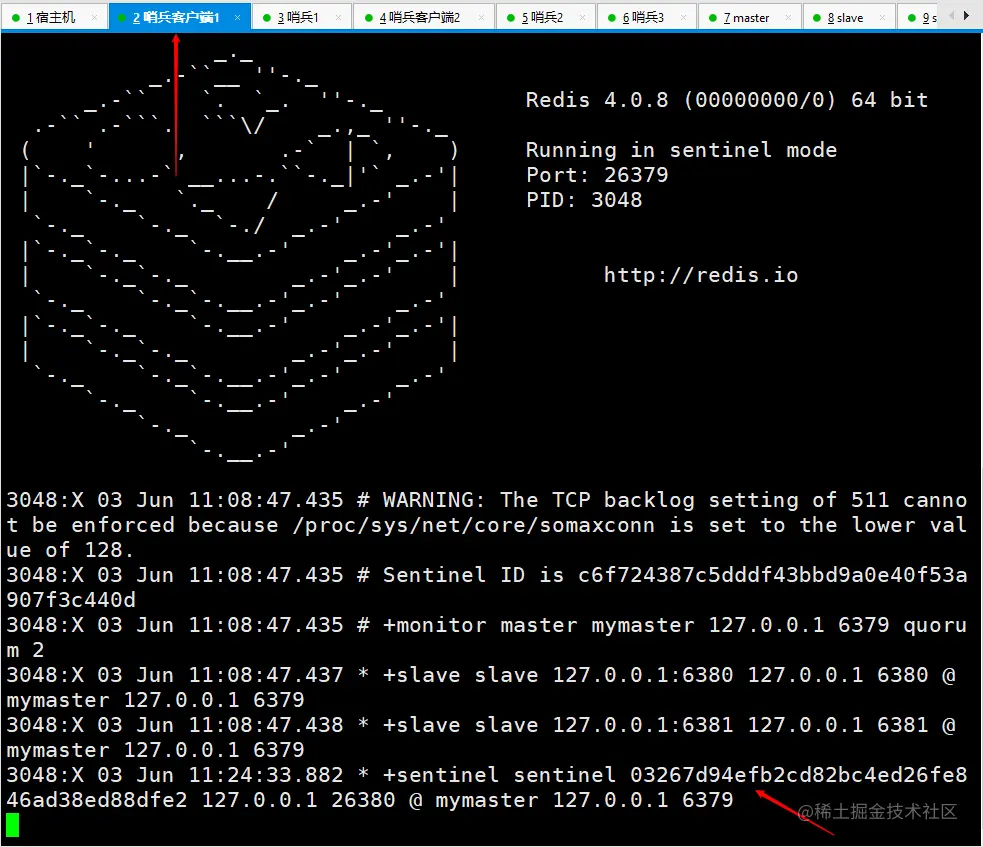Close the '7 master' tab
The width and height of the screenshot is (983, 847).
788,18
